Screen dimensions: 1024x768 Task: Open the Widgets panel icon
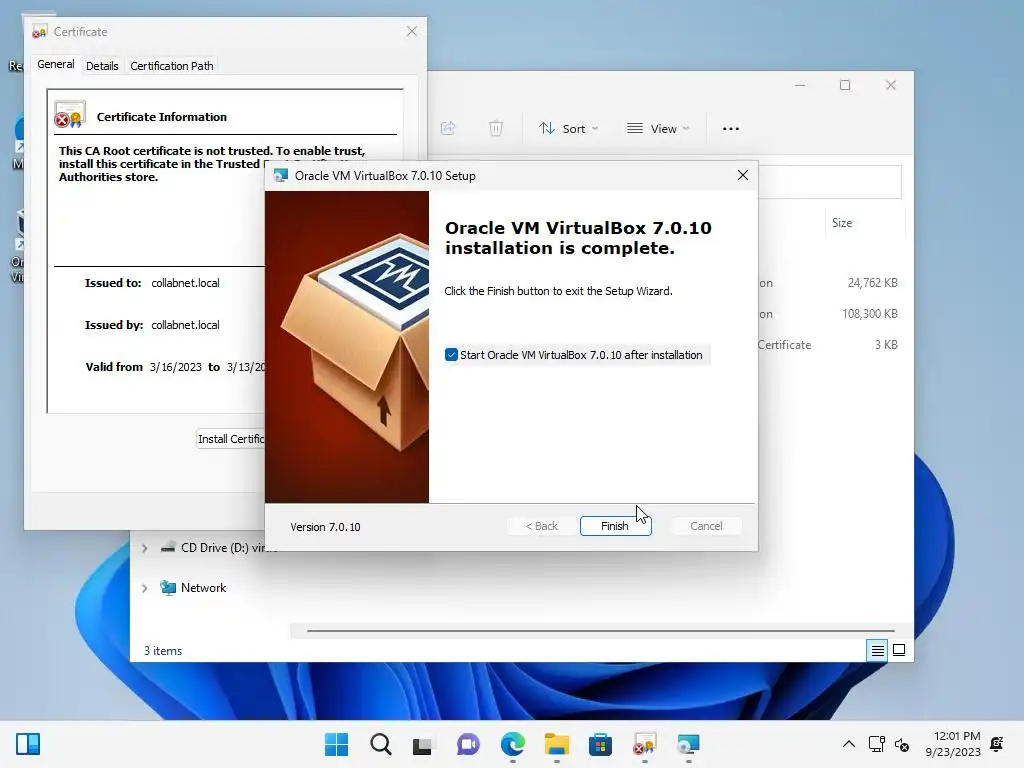(28, 744)
